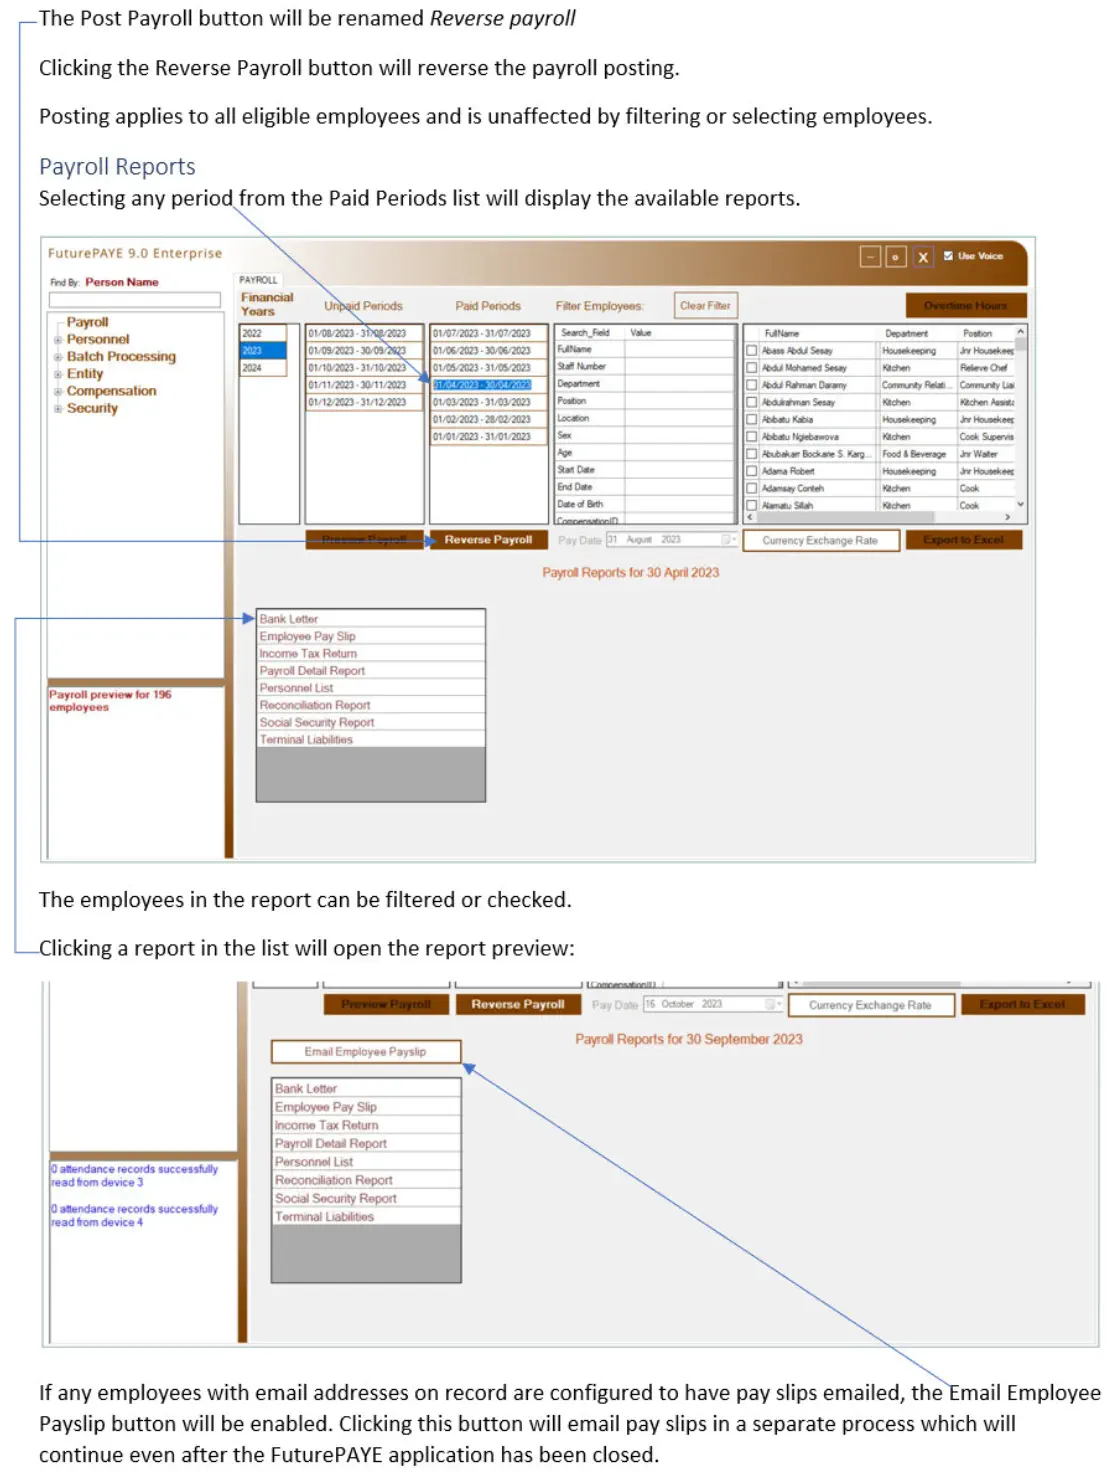Select unpaid period 01/10/2023 - 31/10/2023
This screenshot has width=1118, height=1480.
(364, 368)
